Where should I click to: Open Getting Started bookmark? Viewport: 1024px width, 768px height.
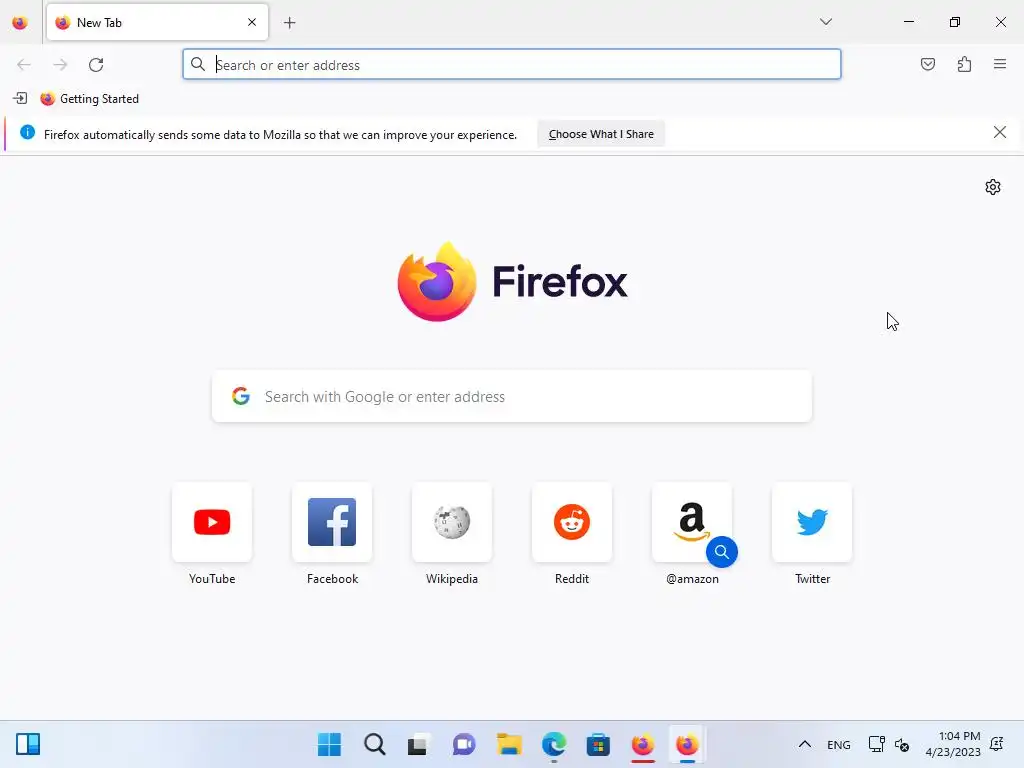tap(89, 99)
